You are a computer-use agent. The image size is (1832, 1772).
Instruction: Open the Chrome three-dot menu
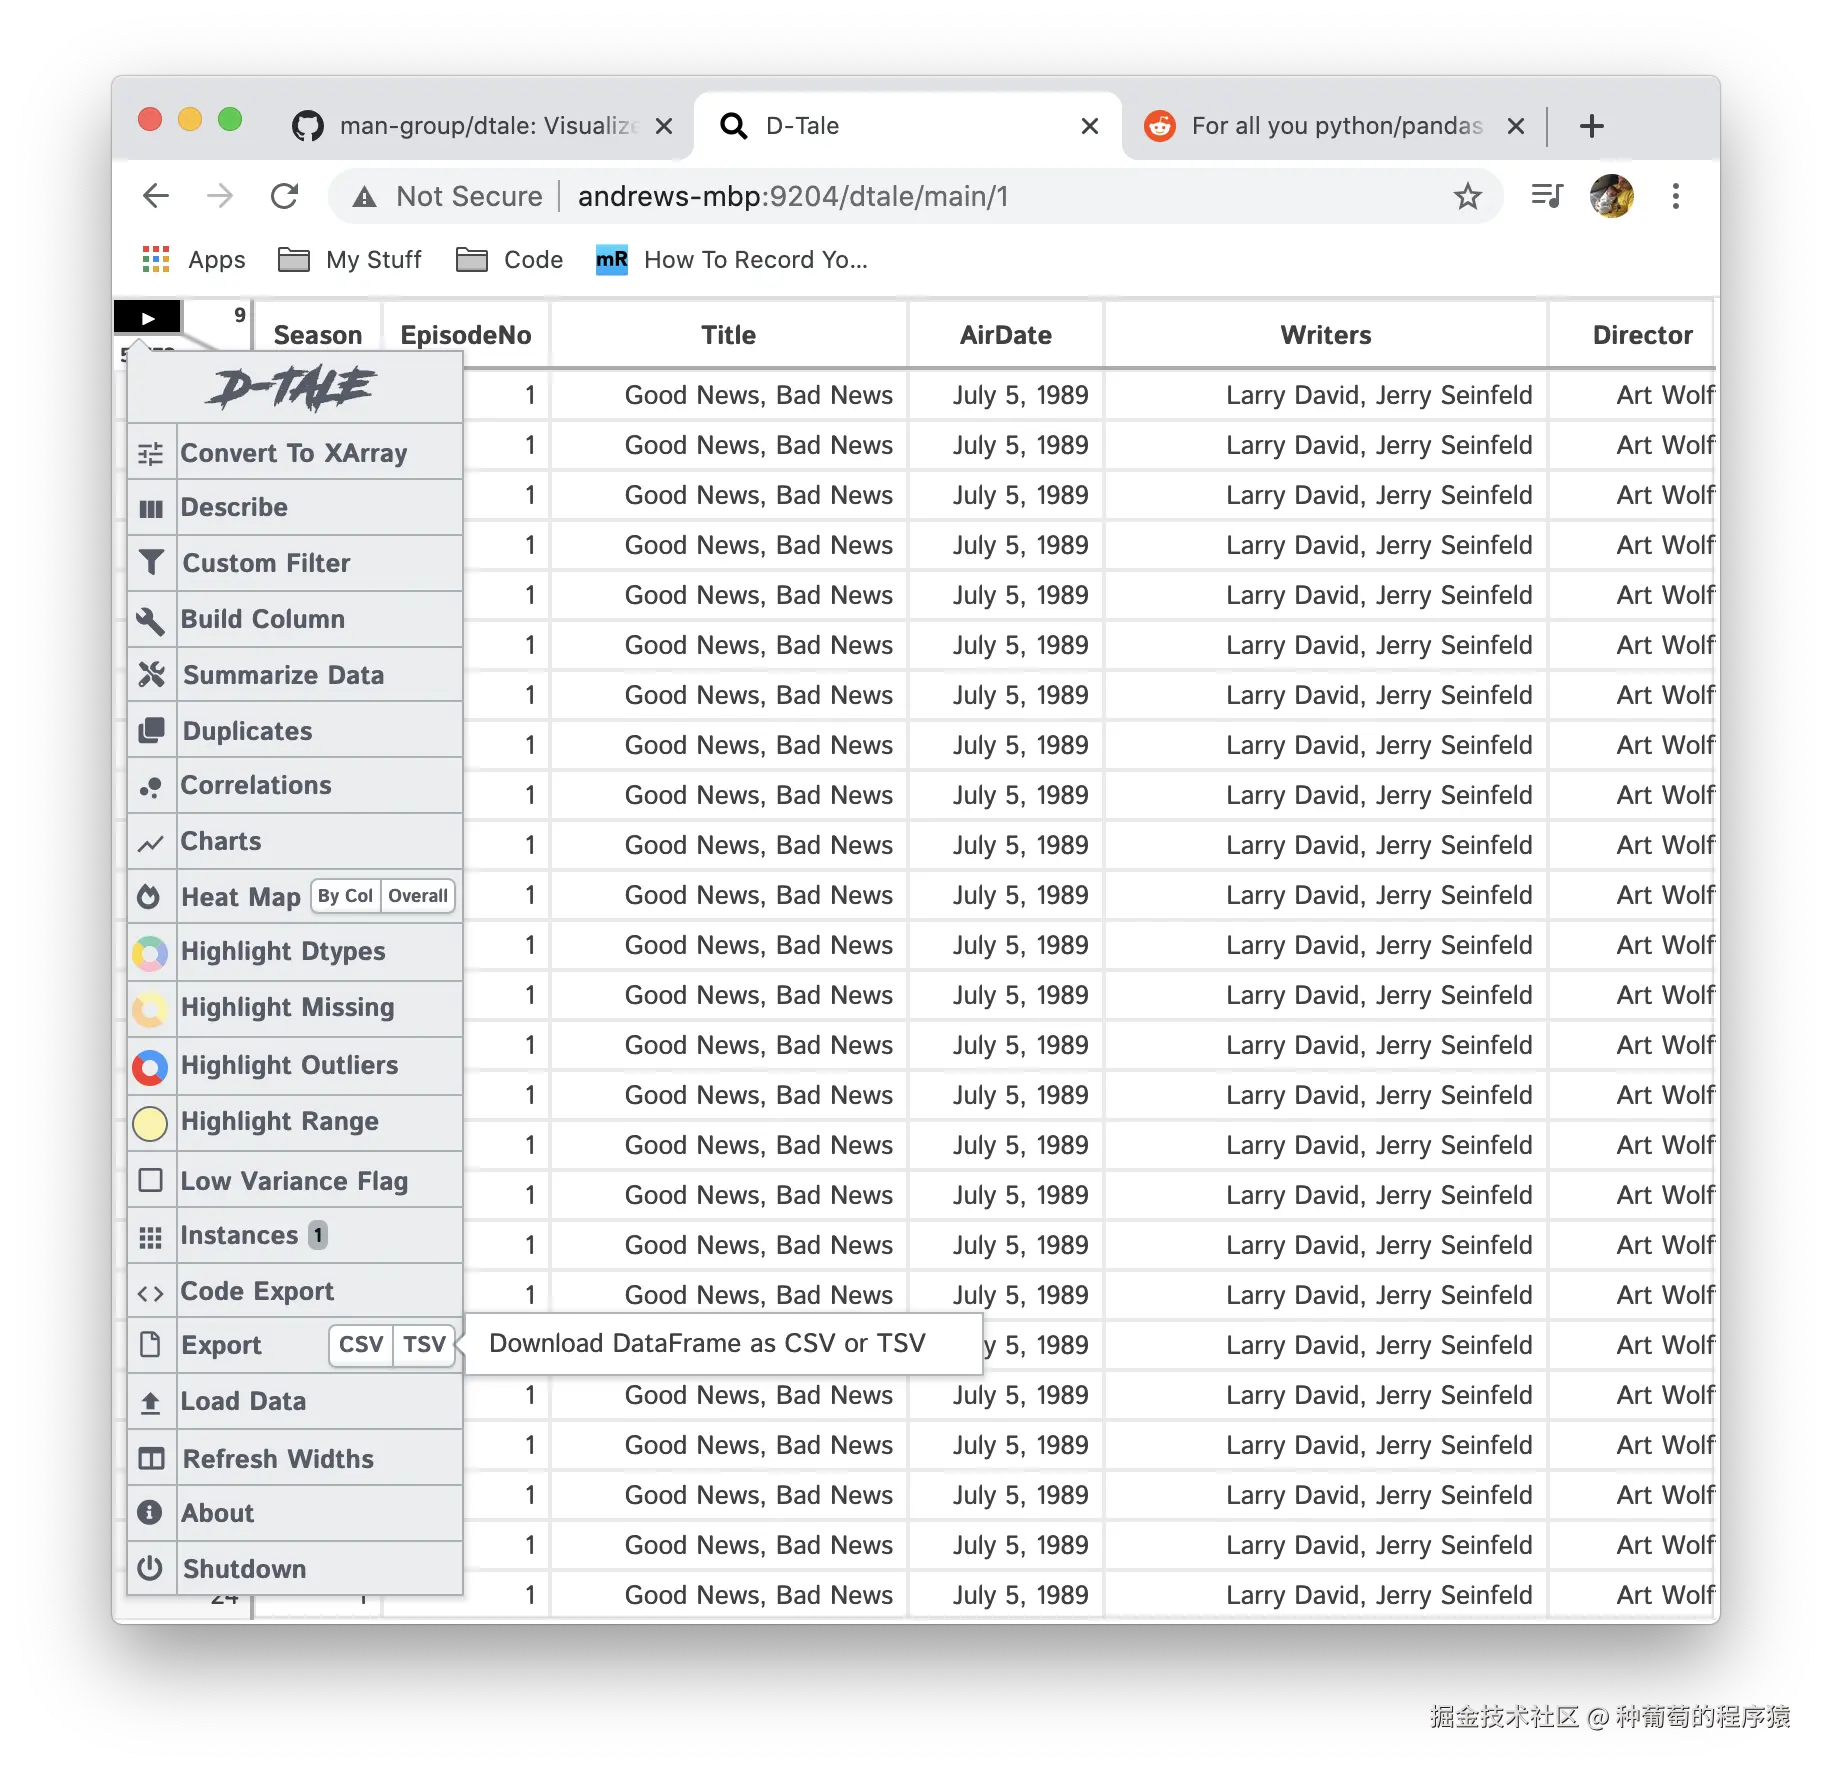tap(1676, 196)
